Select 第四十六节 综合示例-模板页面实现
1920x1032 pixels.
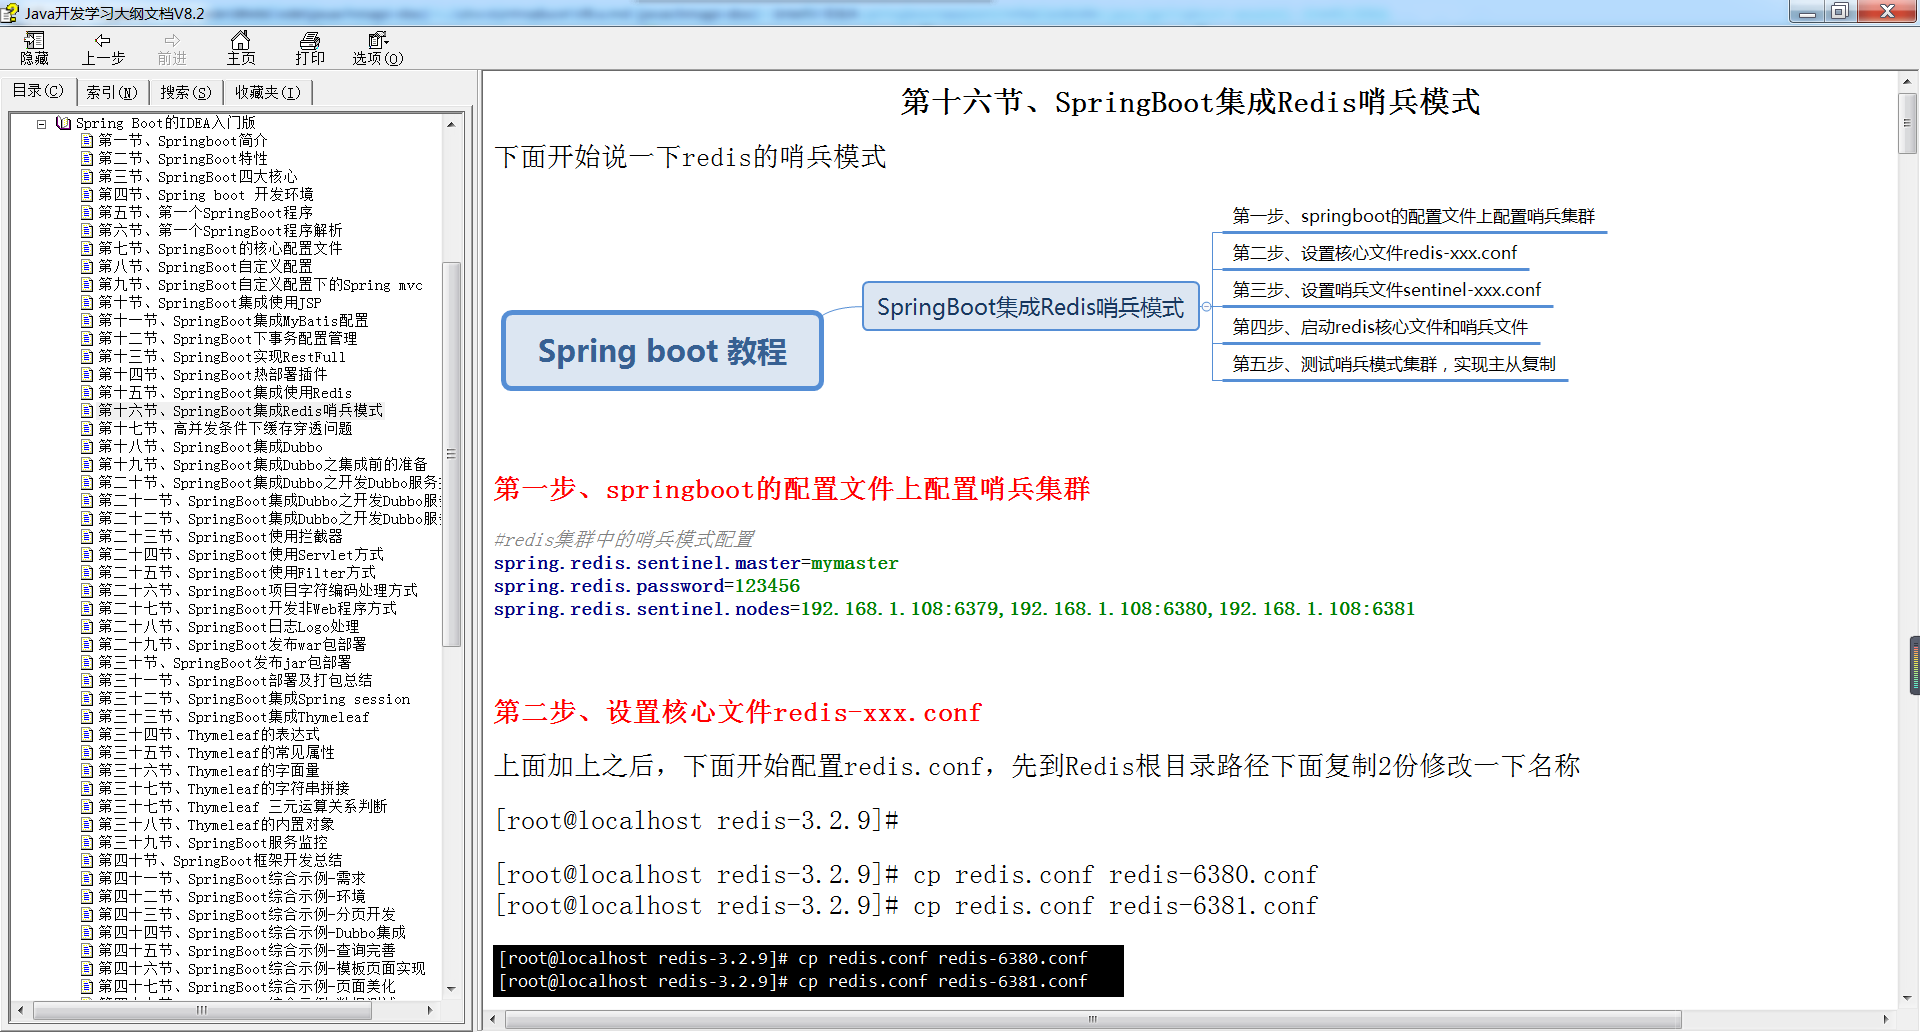coord(261,969)
